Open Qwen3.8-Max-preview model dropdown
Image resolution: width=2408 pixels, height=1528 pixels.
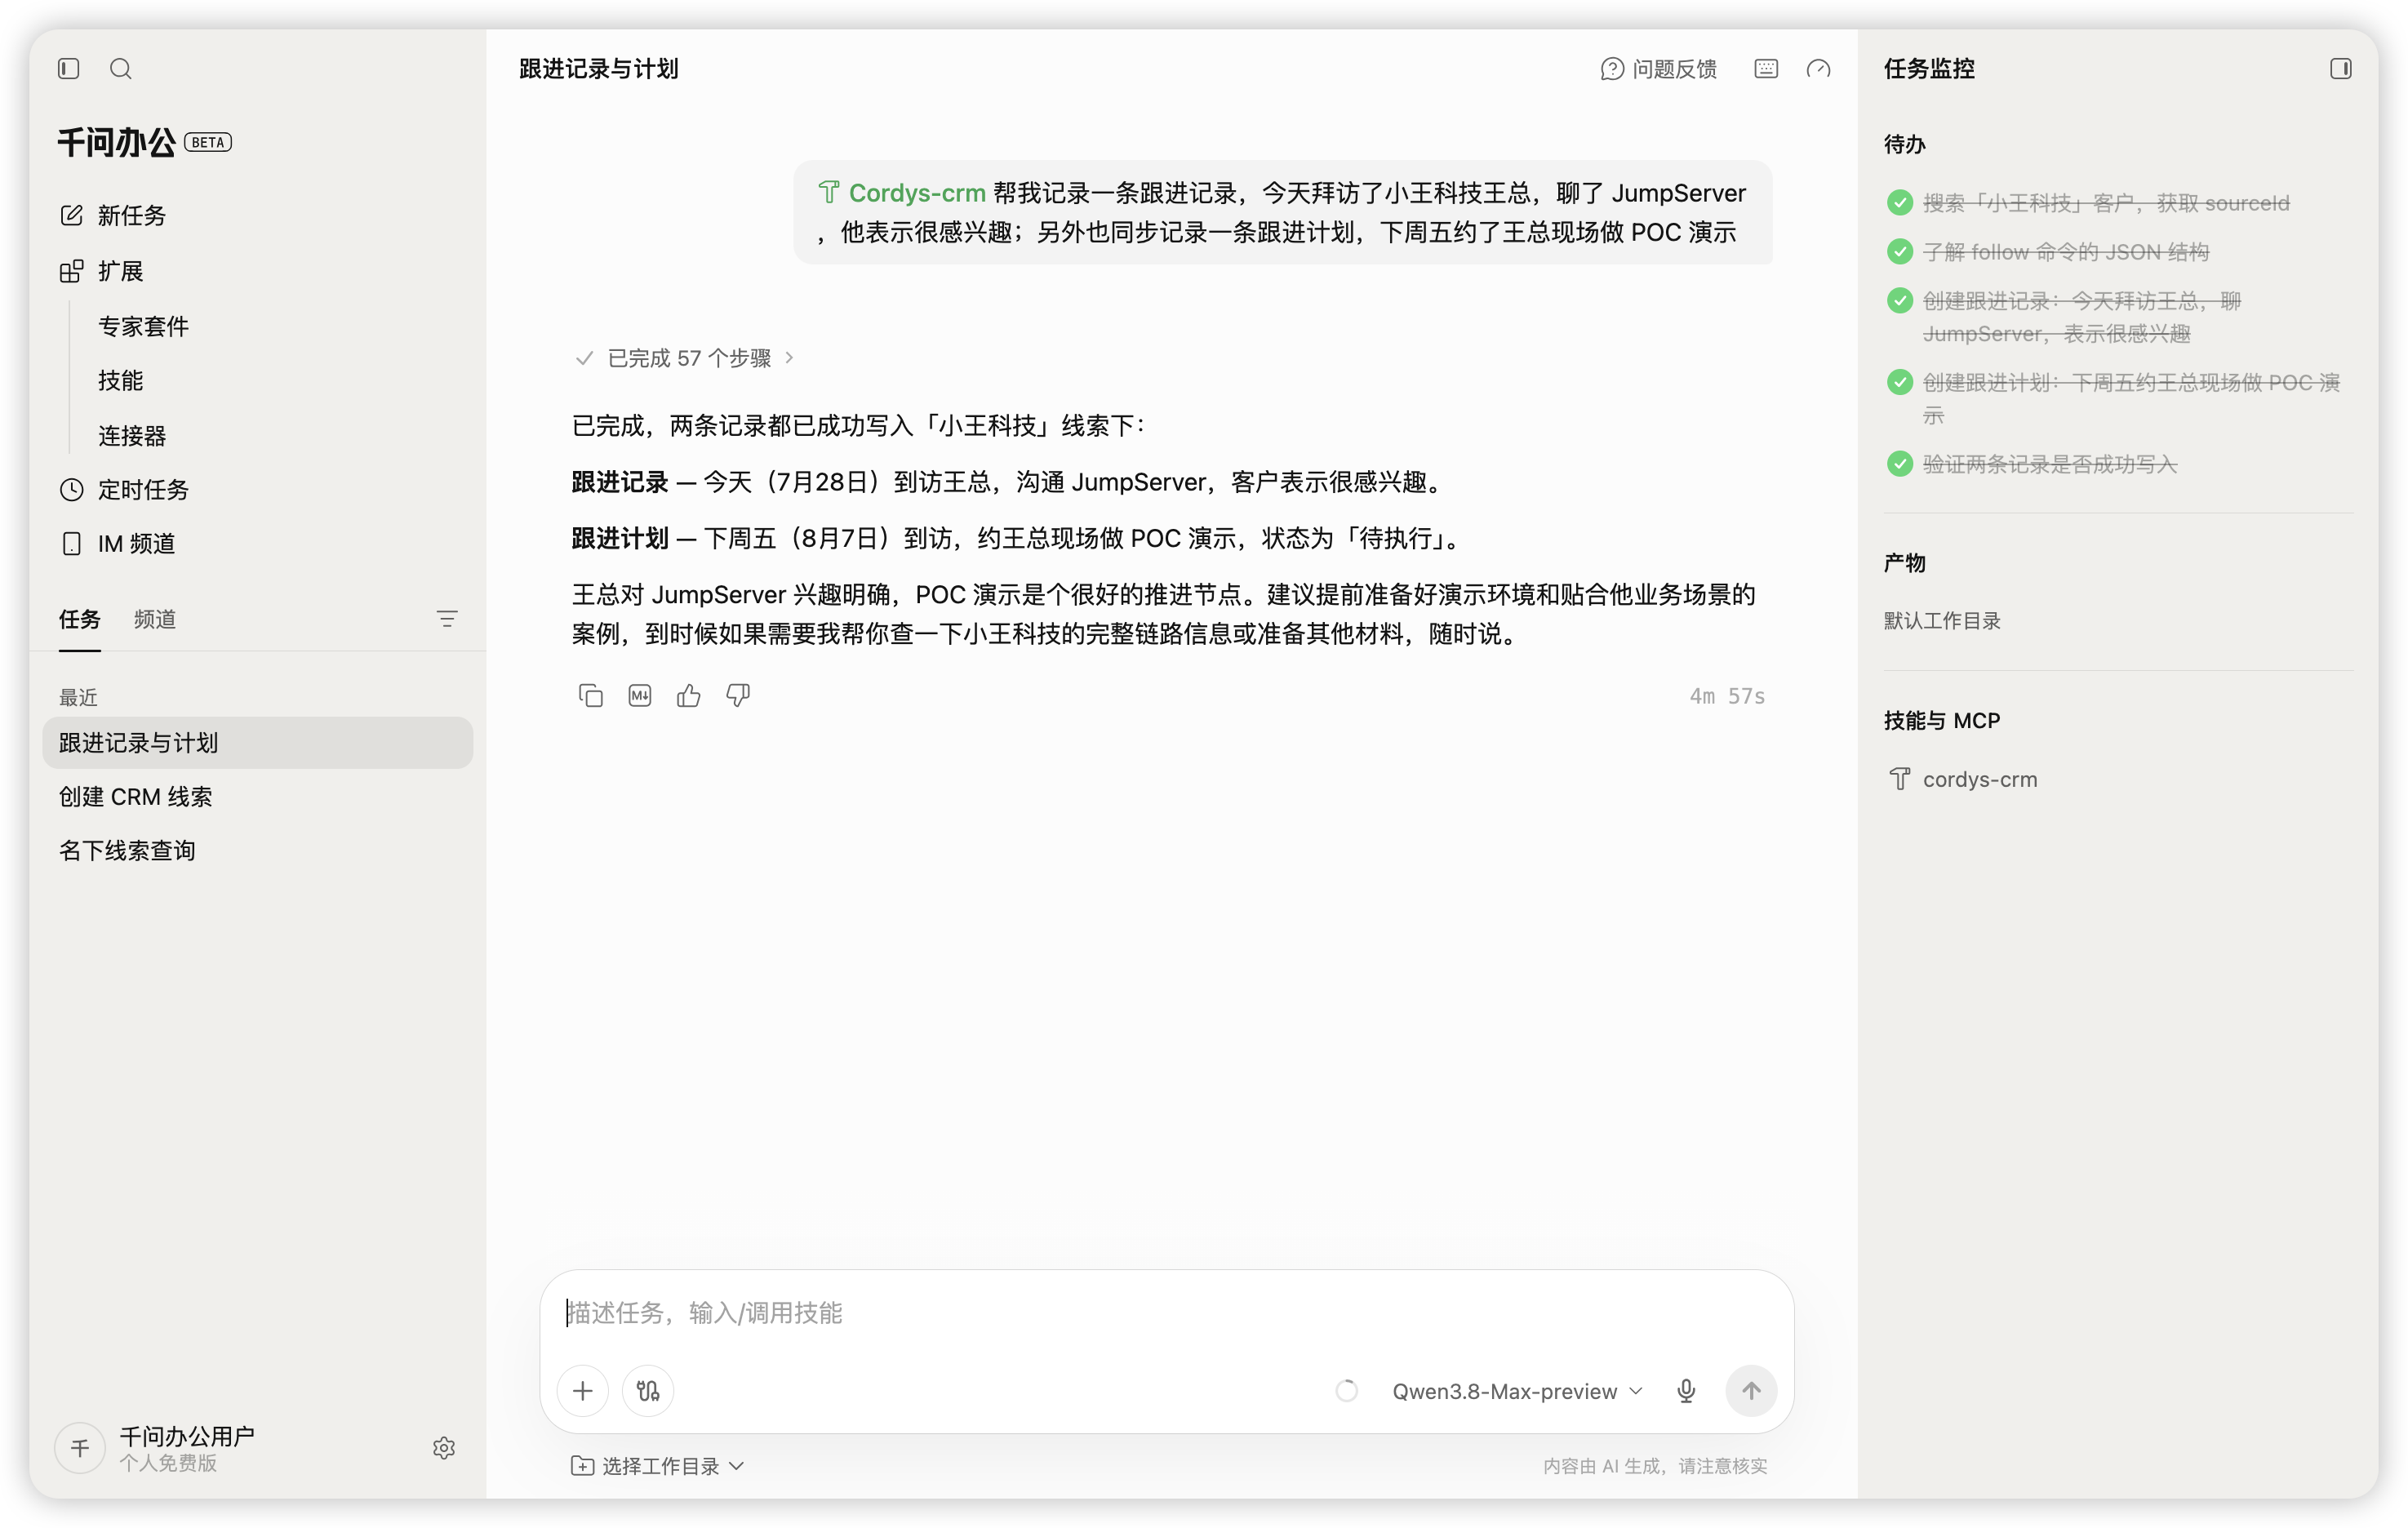1517,1390
